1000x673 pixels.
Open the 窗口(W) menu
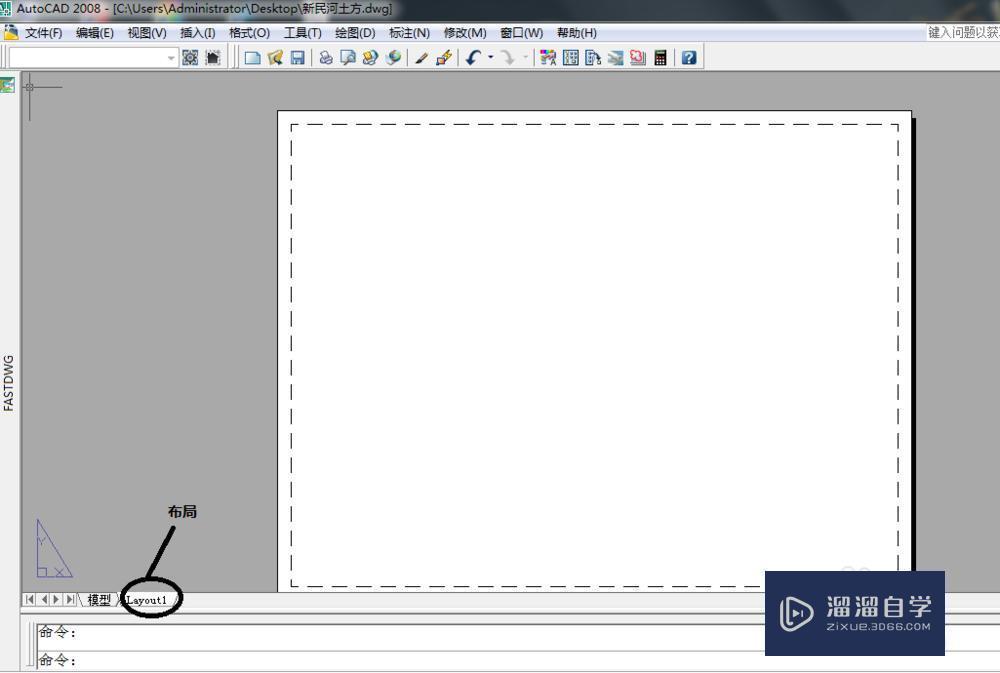(522, 33)
